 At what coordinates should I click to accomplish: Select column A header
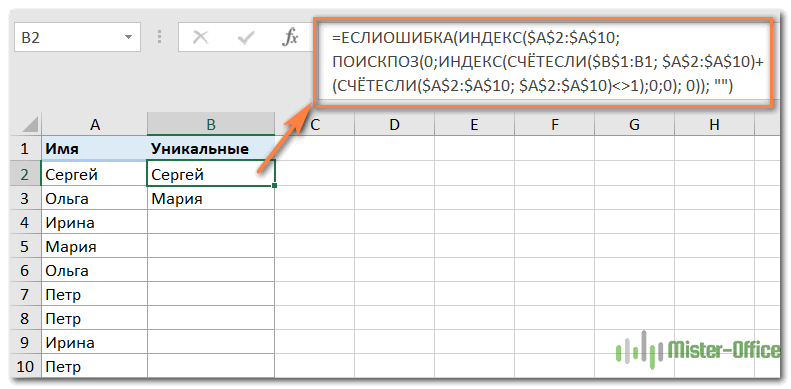point(94,125)
